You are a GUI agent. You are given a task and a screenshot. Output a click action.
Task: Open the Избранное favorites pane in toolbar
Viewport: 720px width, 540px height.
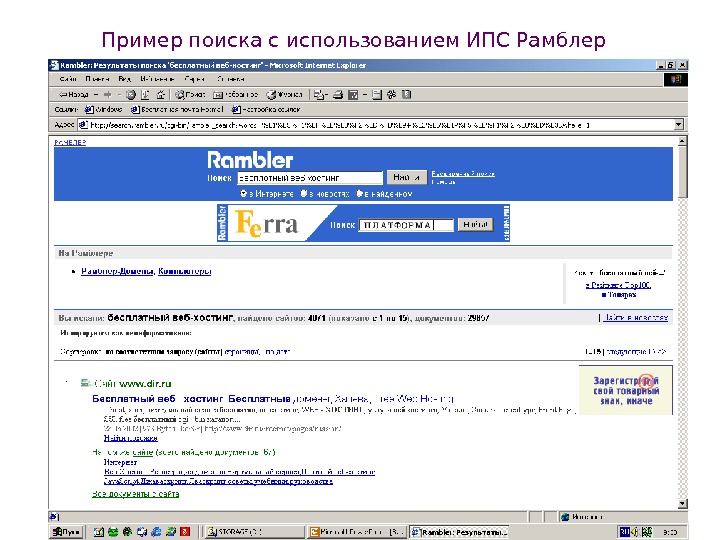coord(236,95)
